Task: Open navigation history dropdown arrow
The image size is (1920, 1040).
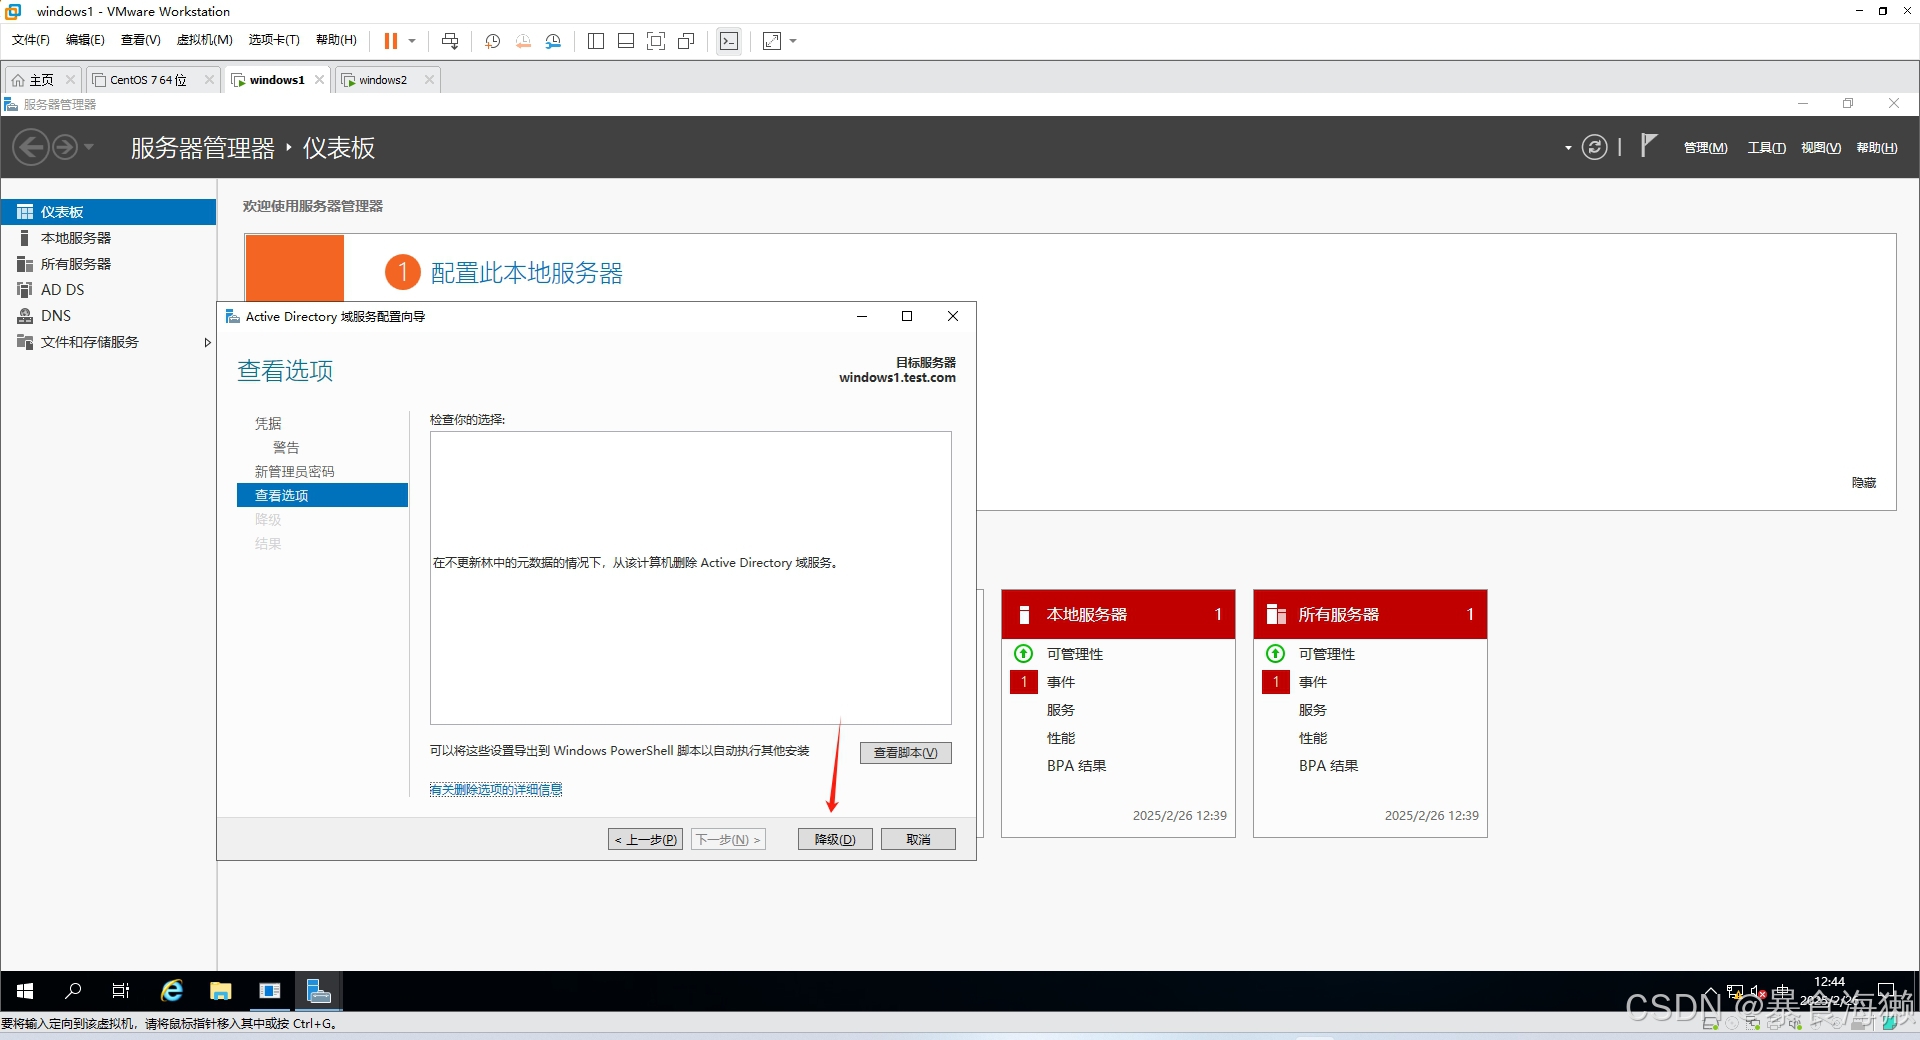Action: click(x=89, y=147)
